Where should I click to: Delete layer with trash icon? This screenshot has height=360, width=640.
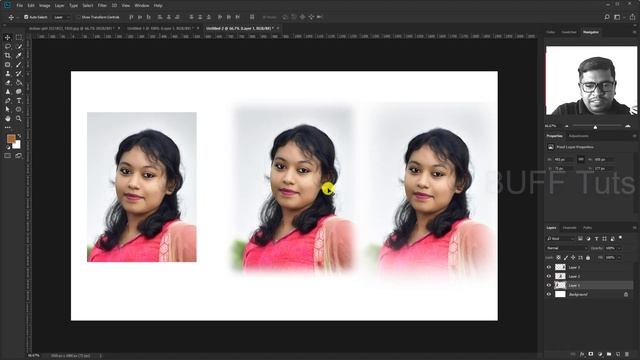point(627,354)
